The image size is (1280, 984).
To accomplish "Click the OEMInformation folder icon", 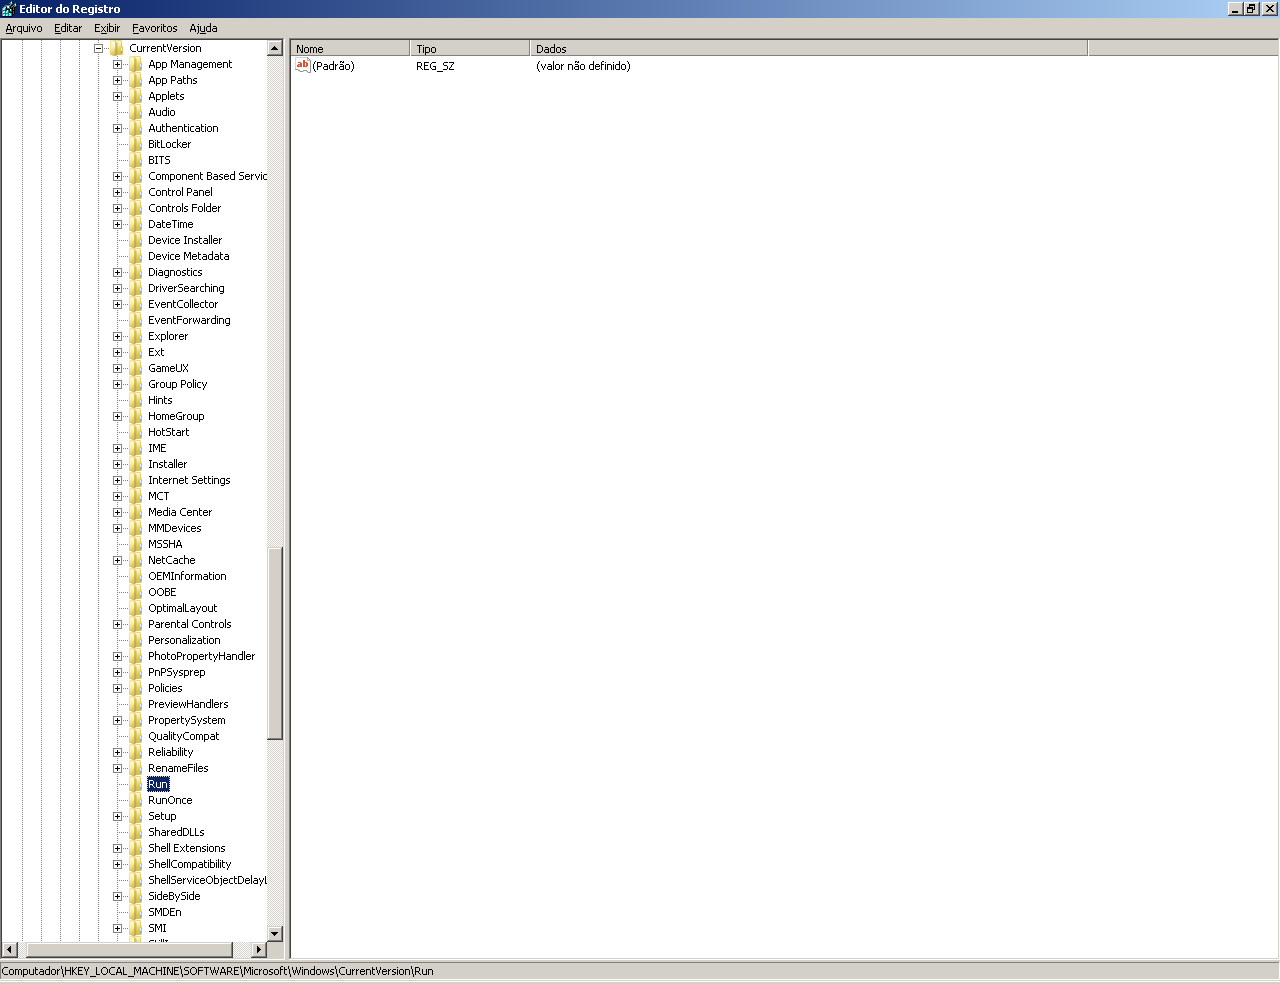I will pos(136,576).
